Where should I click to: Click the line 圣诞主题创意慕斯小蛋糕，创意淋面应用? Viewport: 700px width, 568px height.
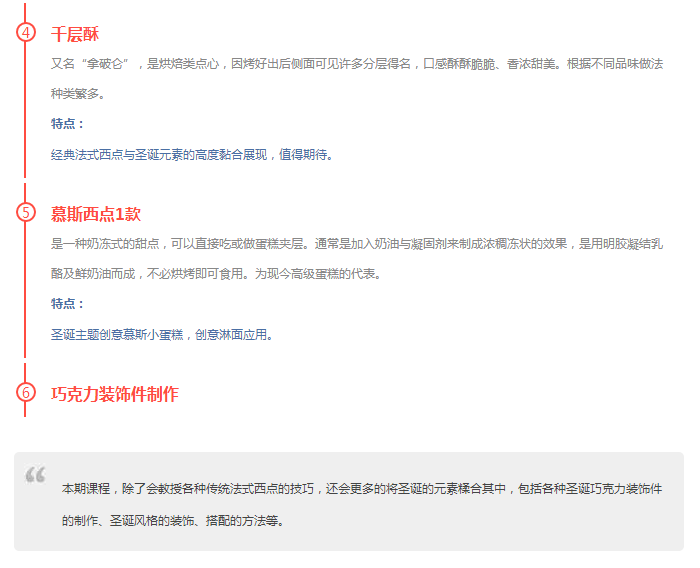point(162,334)
